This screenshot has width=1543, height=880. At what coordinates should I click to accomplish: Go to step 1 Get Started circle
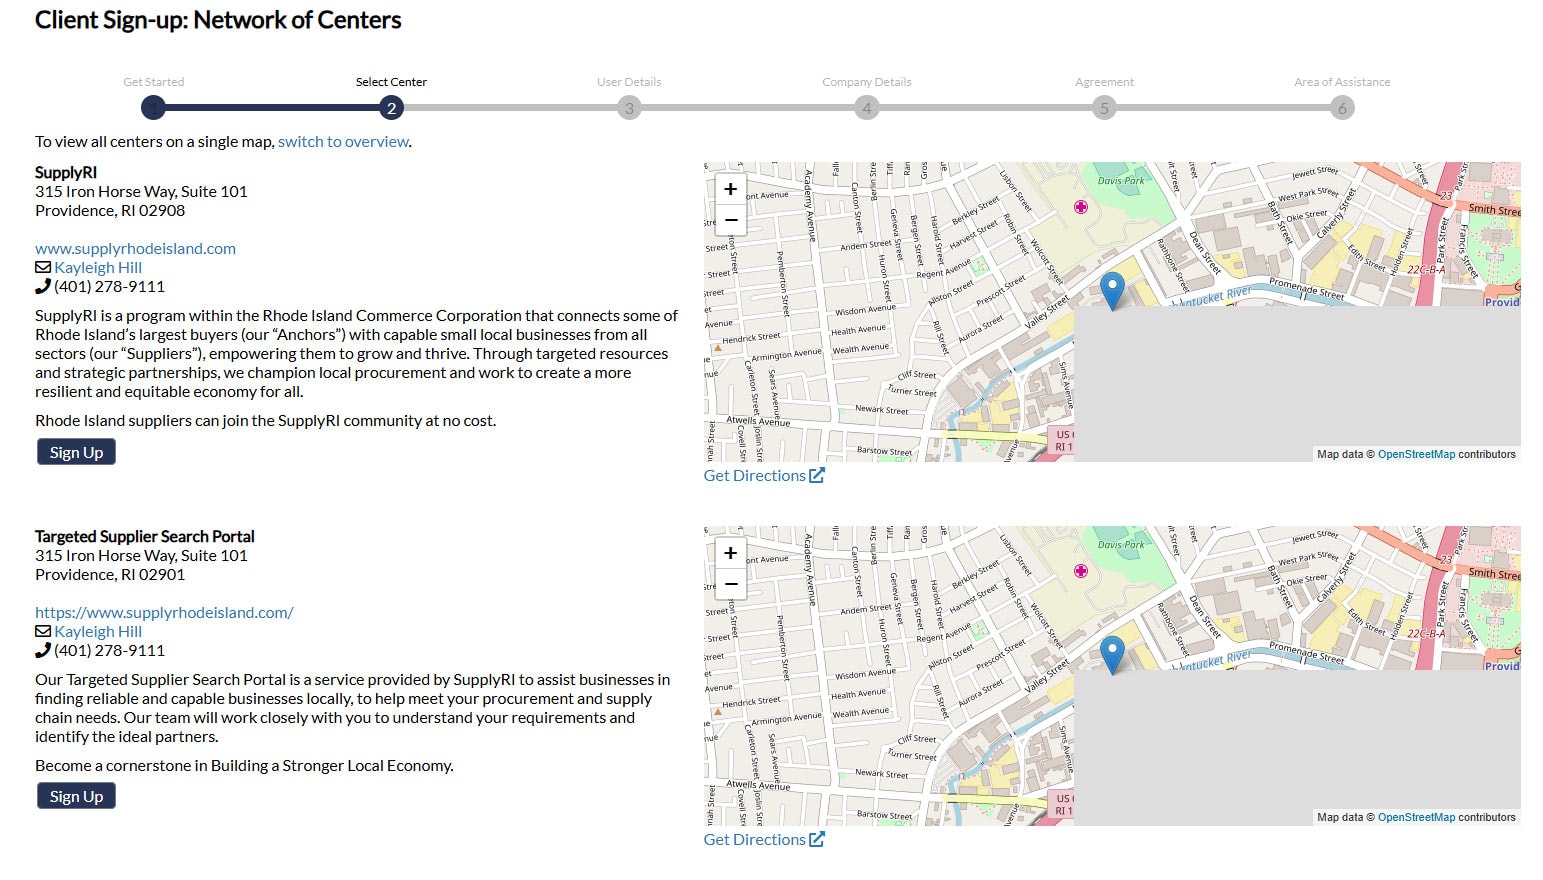click(x=153, y=107)
